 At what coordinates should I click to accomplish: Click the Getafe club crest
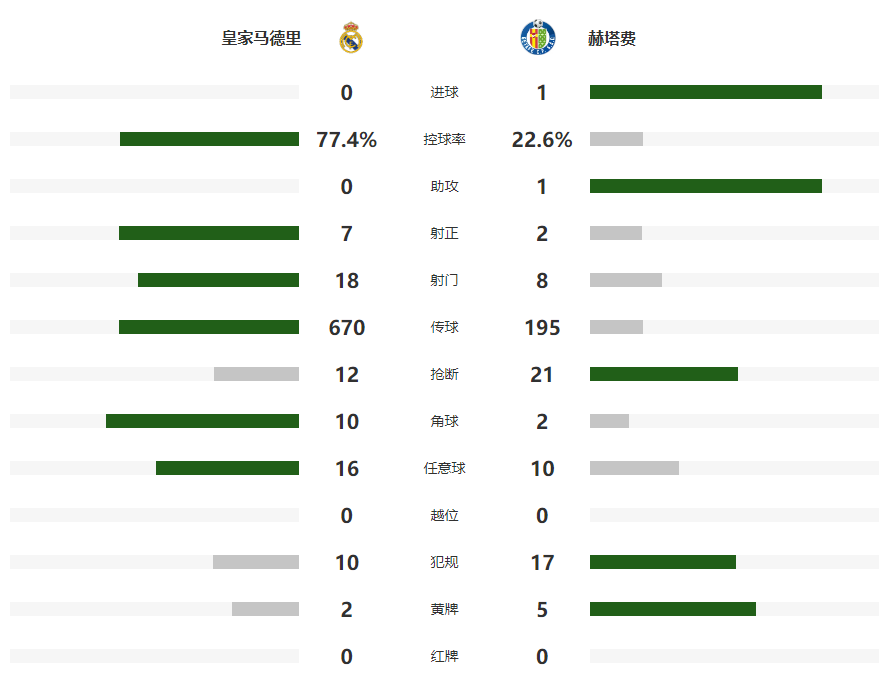(539, 38)
